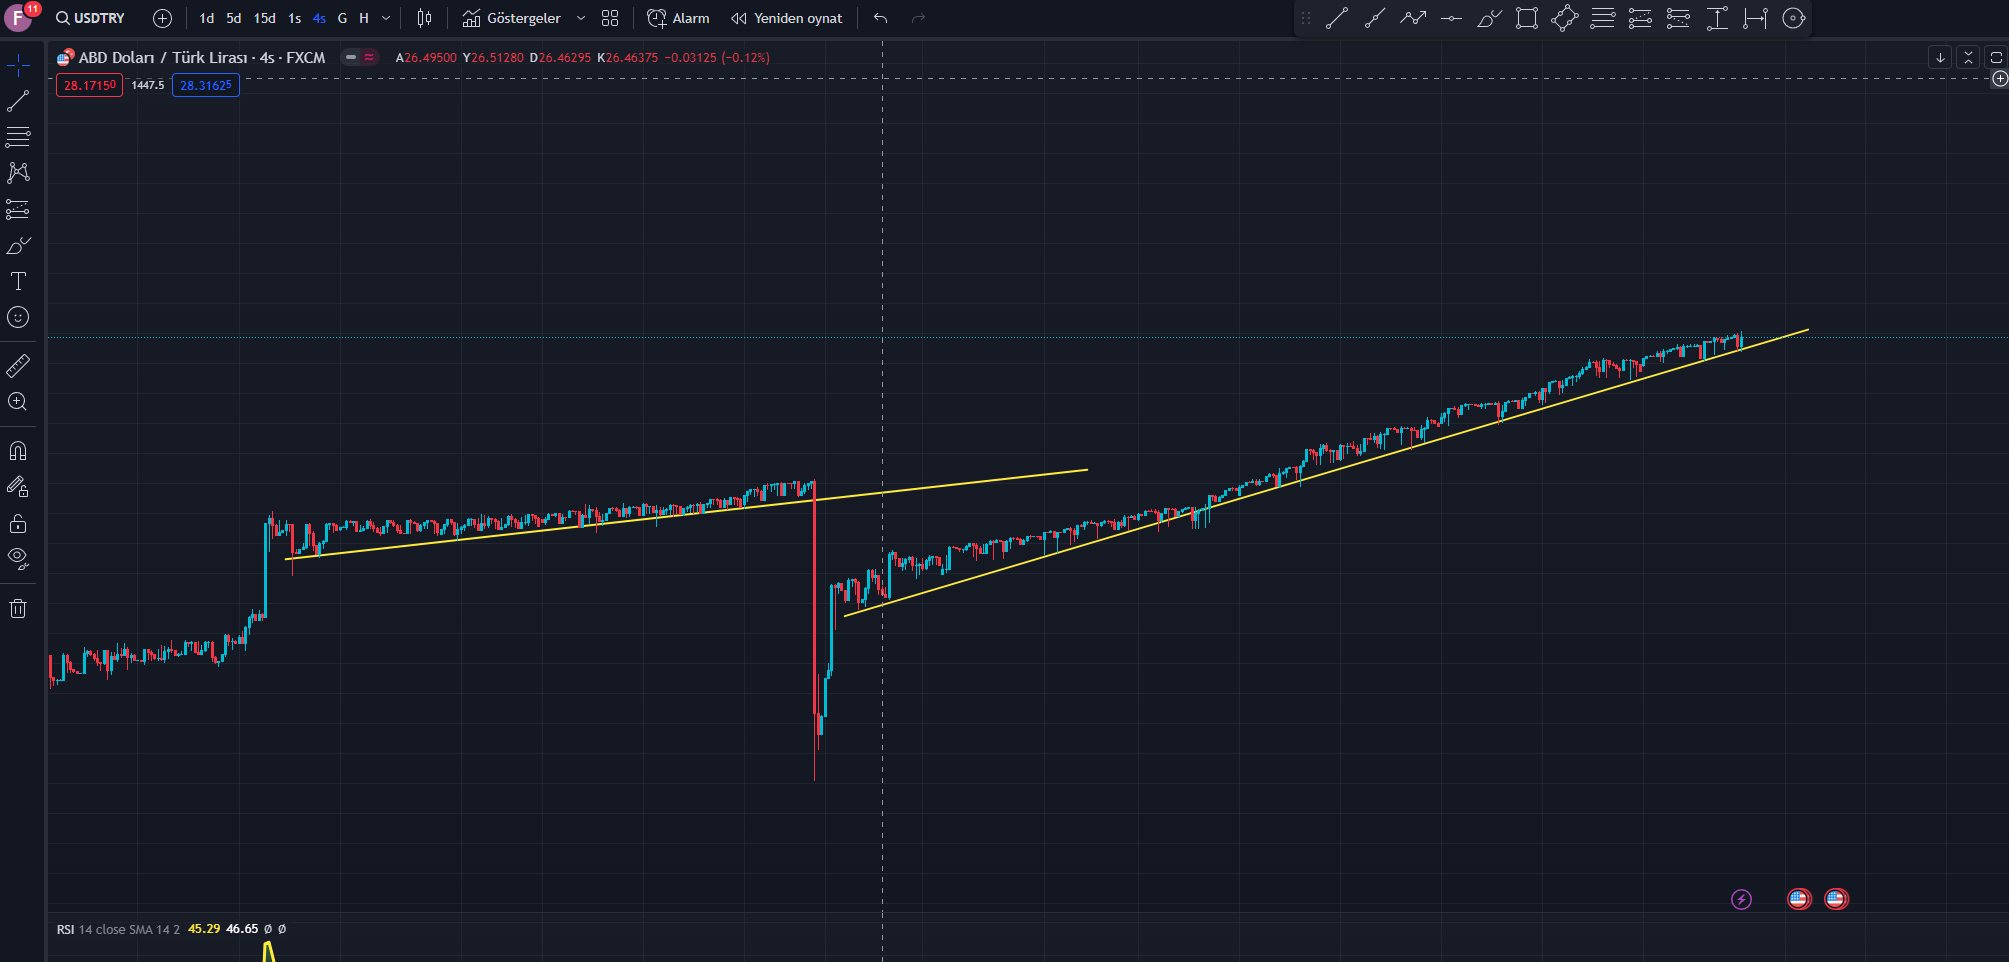The width and height of the screenshot is (2009, 962).
Task: Select the rotated rectangle tool
Action: pos(1565,18)
